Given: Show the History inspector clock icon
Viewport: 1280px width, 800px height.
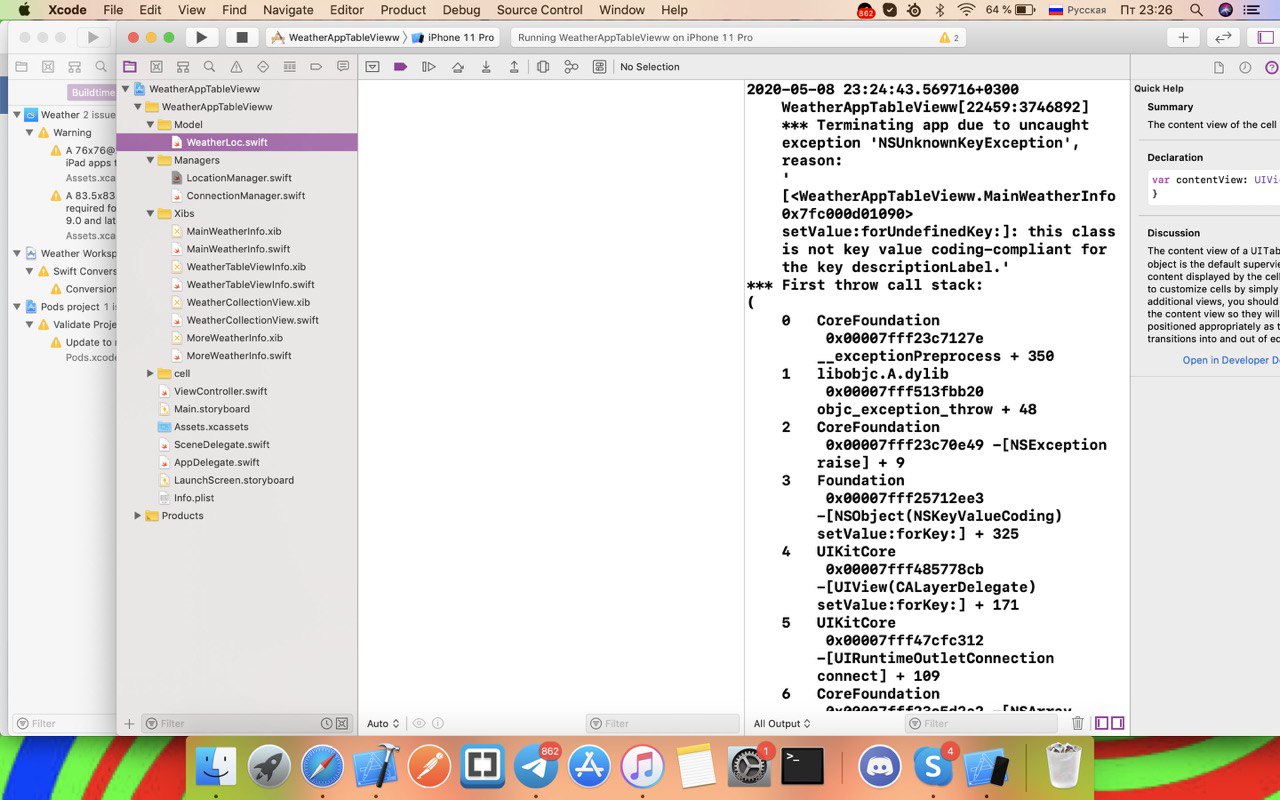Looking at the screenshot, I should click(1245, 67).
